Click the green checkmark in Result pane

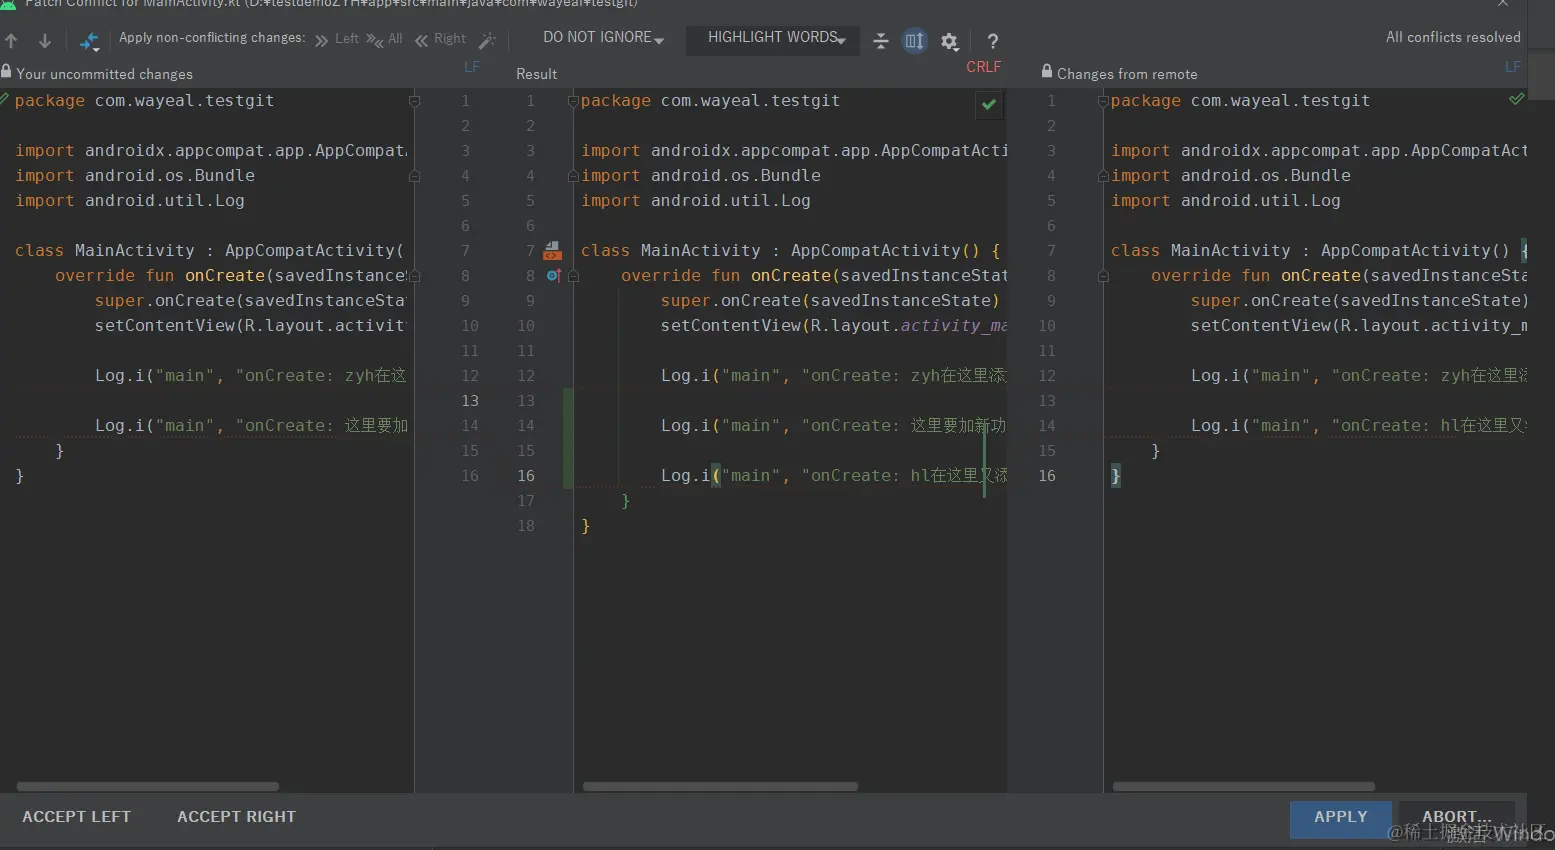click(989, 104)
